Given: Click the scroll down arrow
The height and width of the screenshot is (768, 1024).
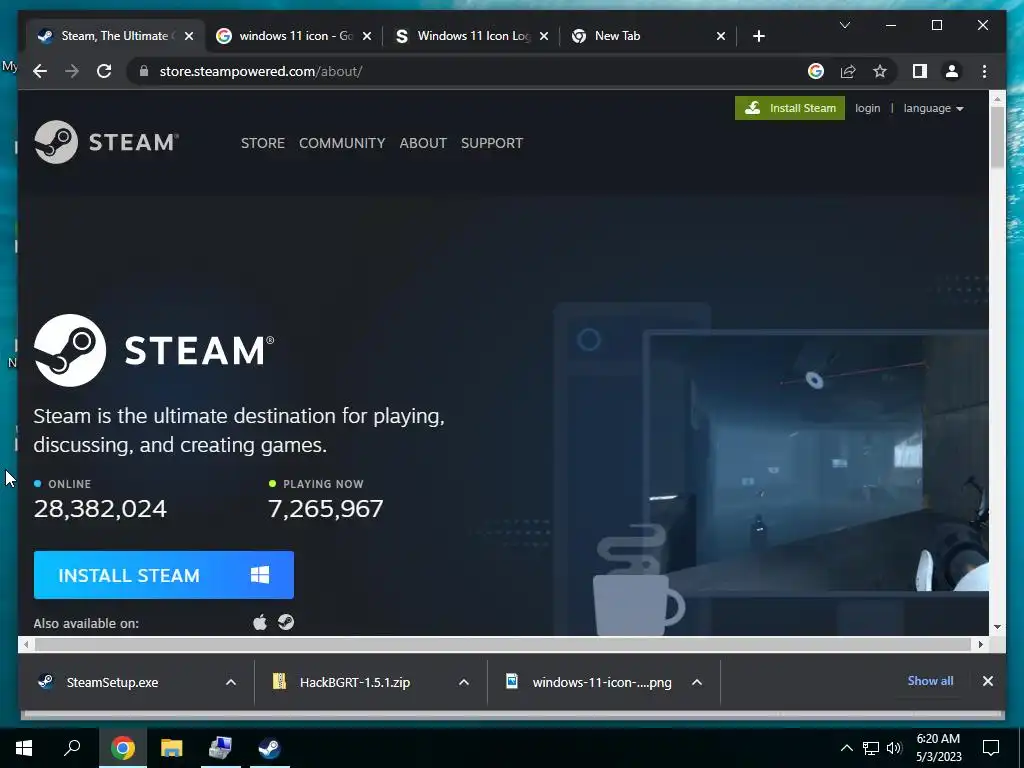Looking at the screenshot, I should (x=997, y=627).
